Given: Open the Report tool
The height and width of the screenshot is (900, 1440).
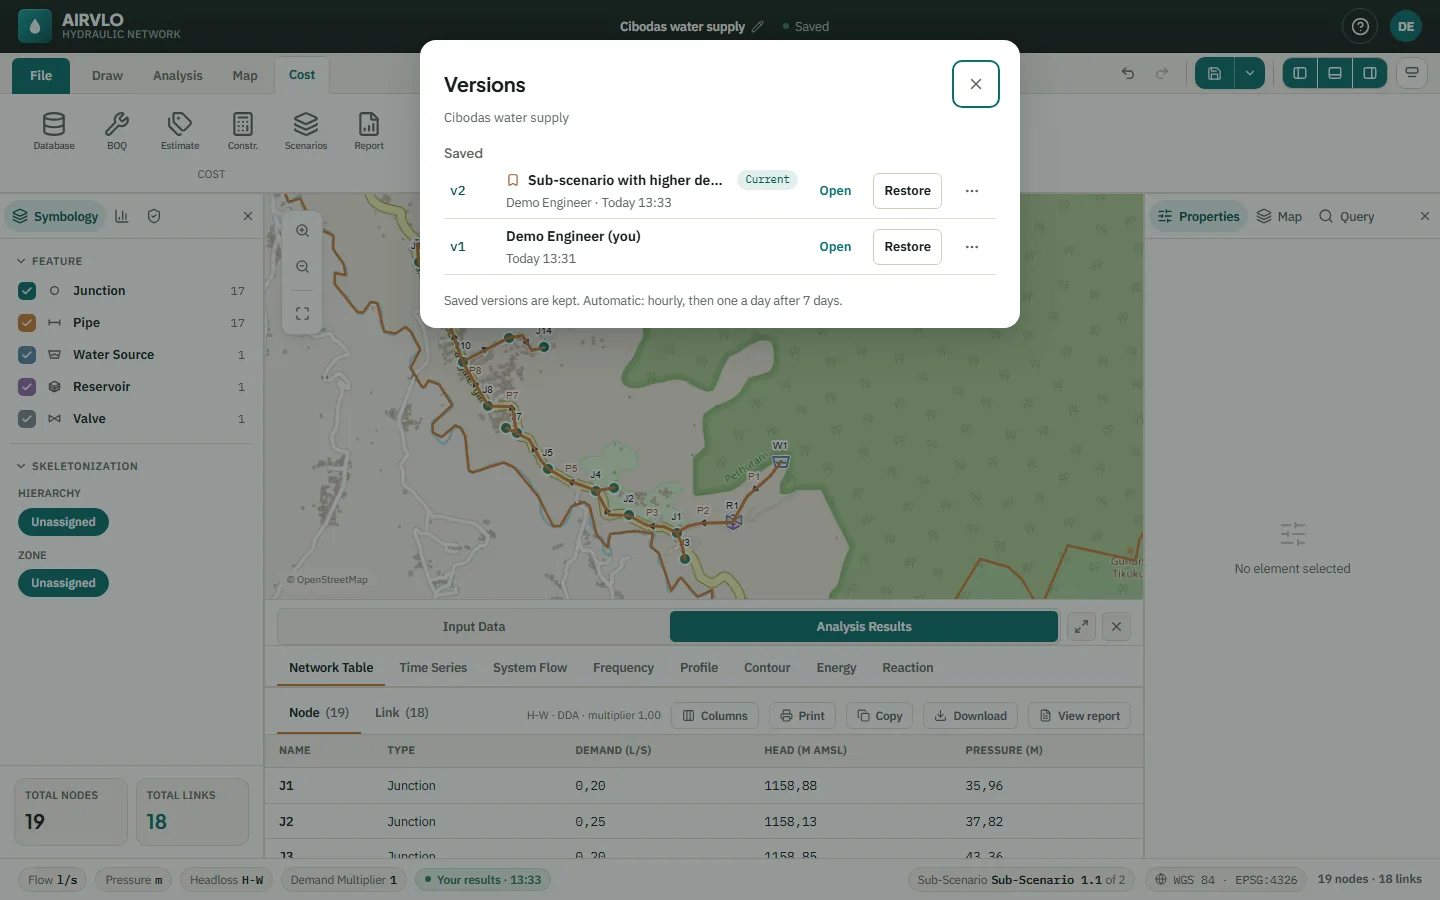Looking at the screenshot, I should (369, 131).
